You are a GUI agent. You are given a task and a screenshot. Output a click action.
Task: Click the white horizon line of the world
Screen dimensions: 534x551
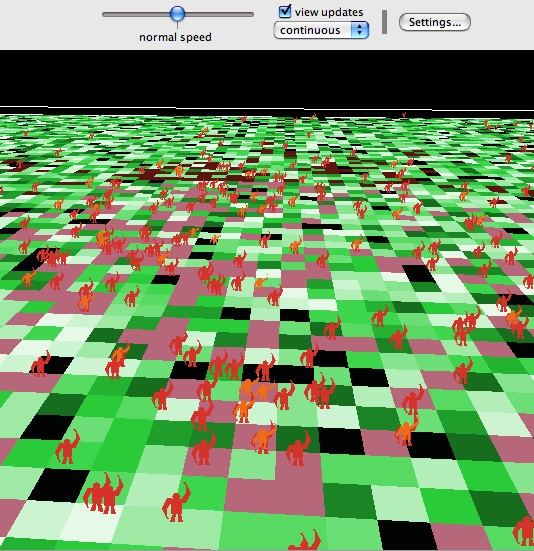267,108
